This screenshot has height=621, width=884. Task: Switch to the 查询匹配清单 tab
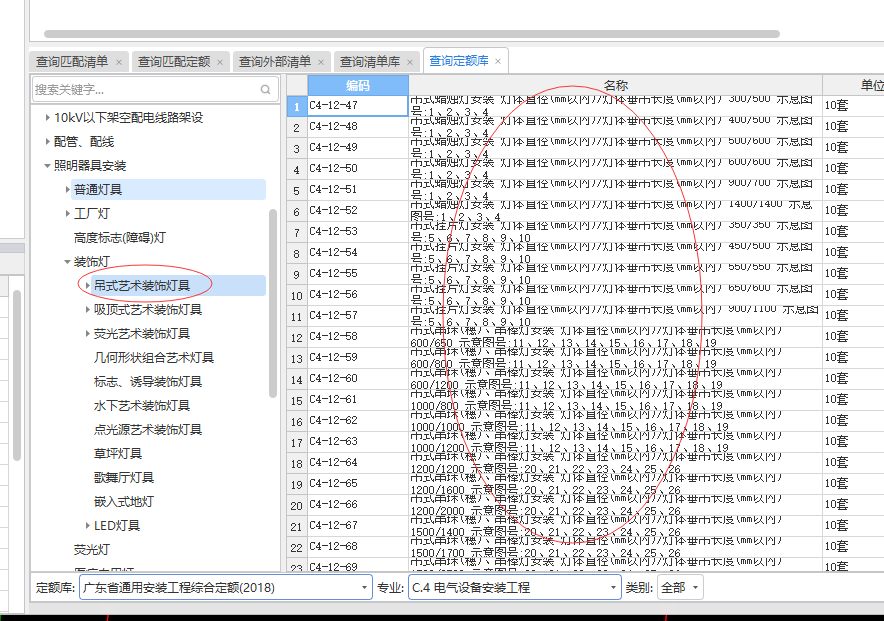(72, 61)
